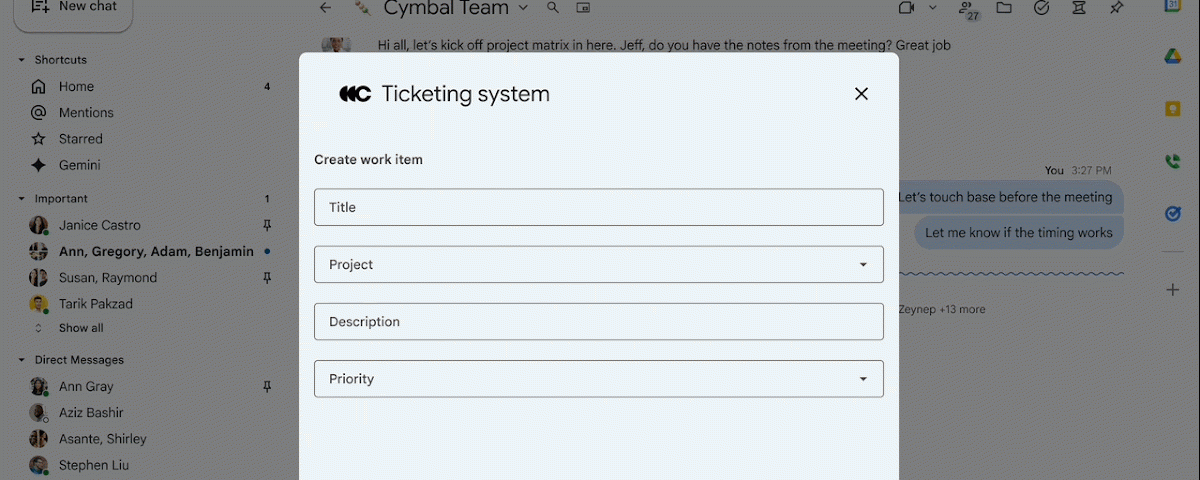Open the shared files folder icon
The width and height of the screenshot is (1200, 480).
point(1004,8)
